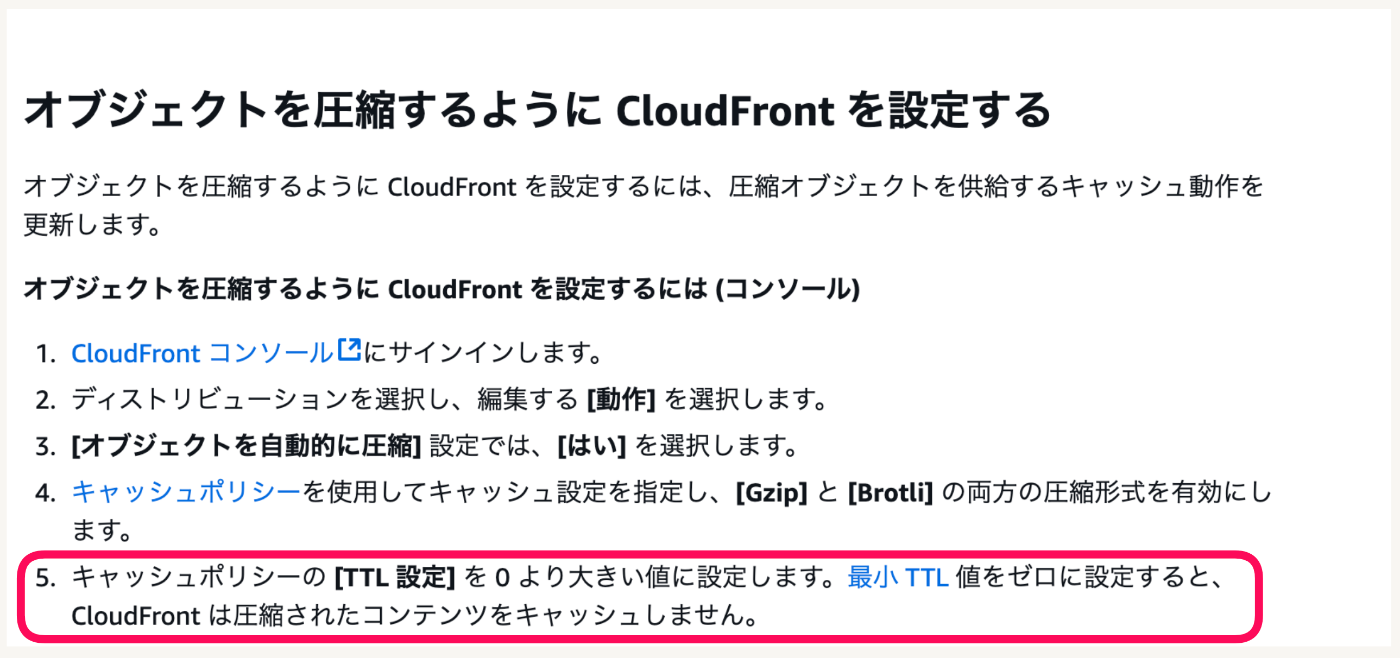Click the main heading オブジェクトを圧縮するように CloudFront を設定する
This screenshot has height=658, width=1400.
pos(537,109)
